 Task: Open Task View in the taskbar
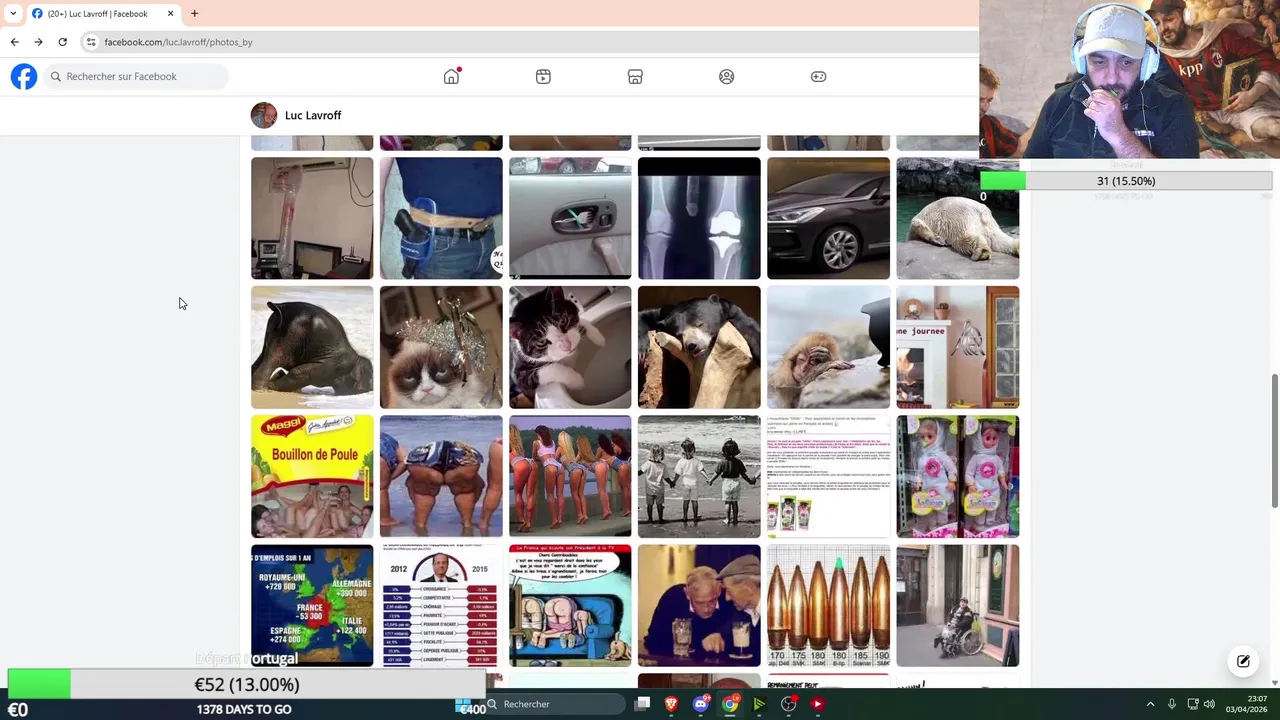click(642, 704)
